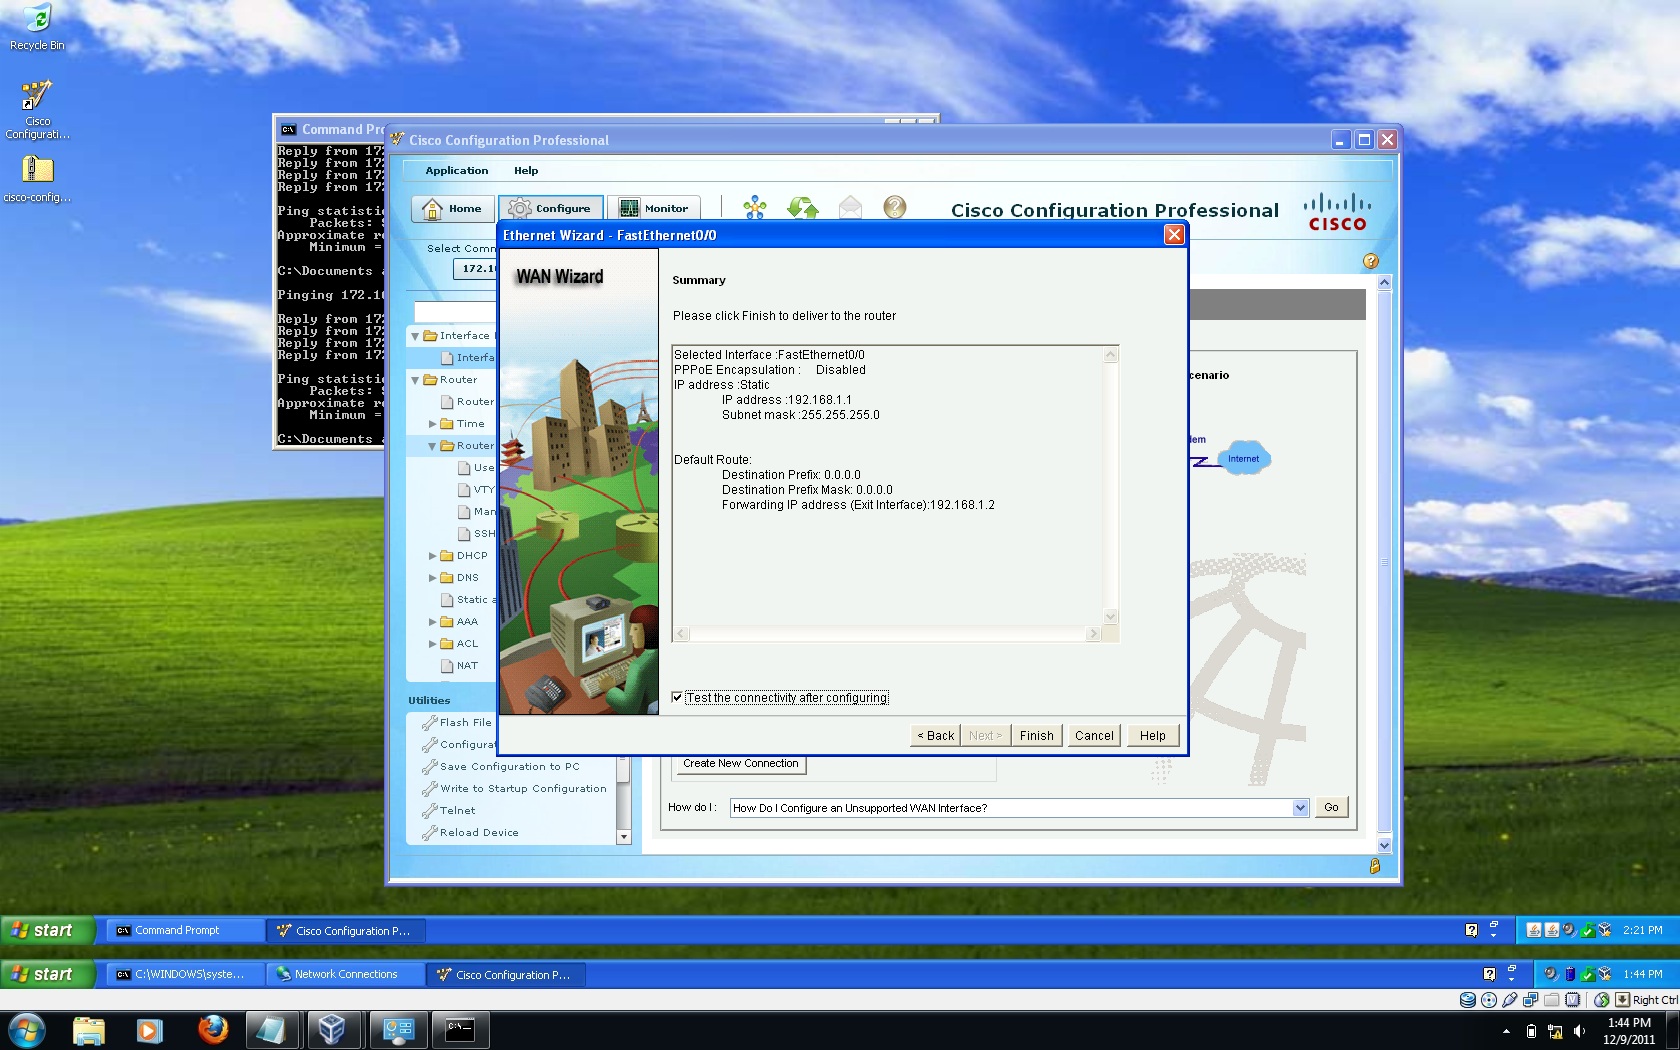Open the Application menu
Image resolution: width=1680 pixels, height=1050 pixels.
click(x=457, y=171)
